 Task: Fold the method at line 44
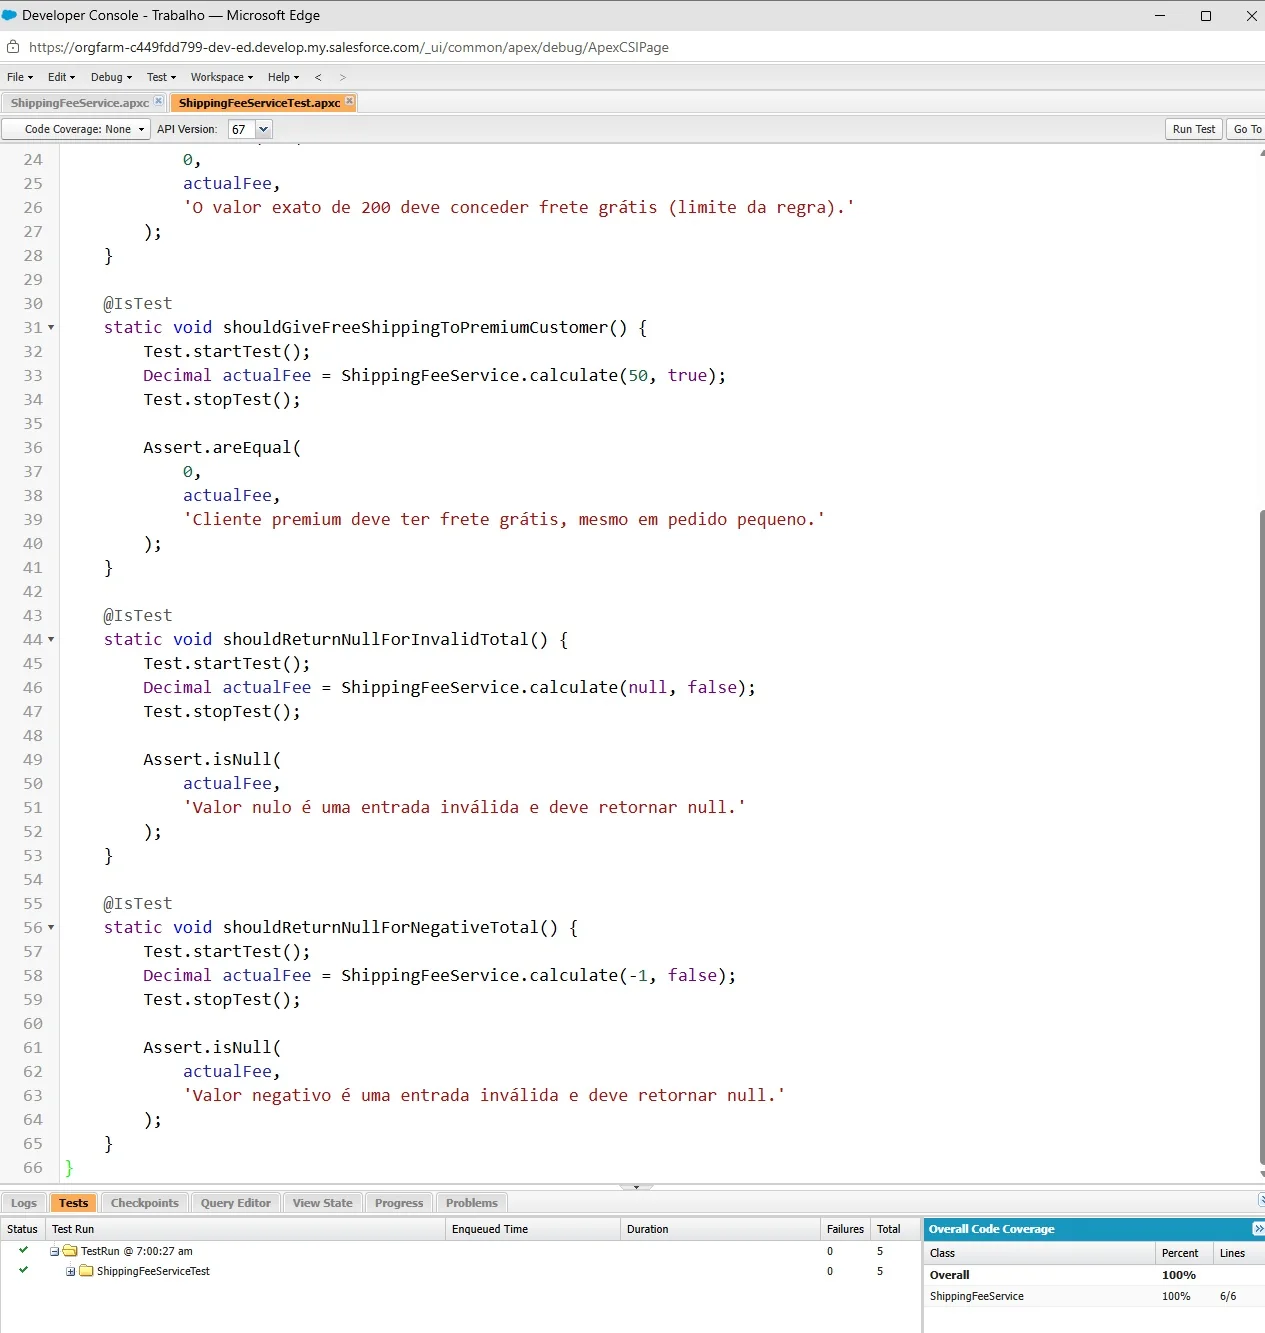tap(51, 639)
